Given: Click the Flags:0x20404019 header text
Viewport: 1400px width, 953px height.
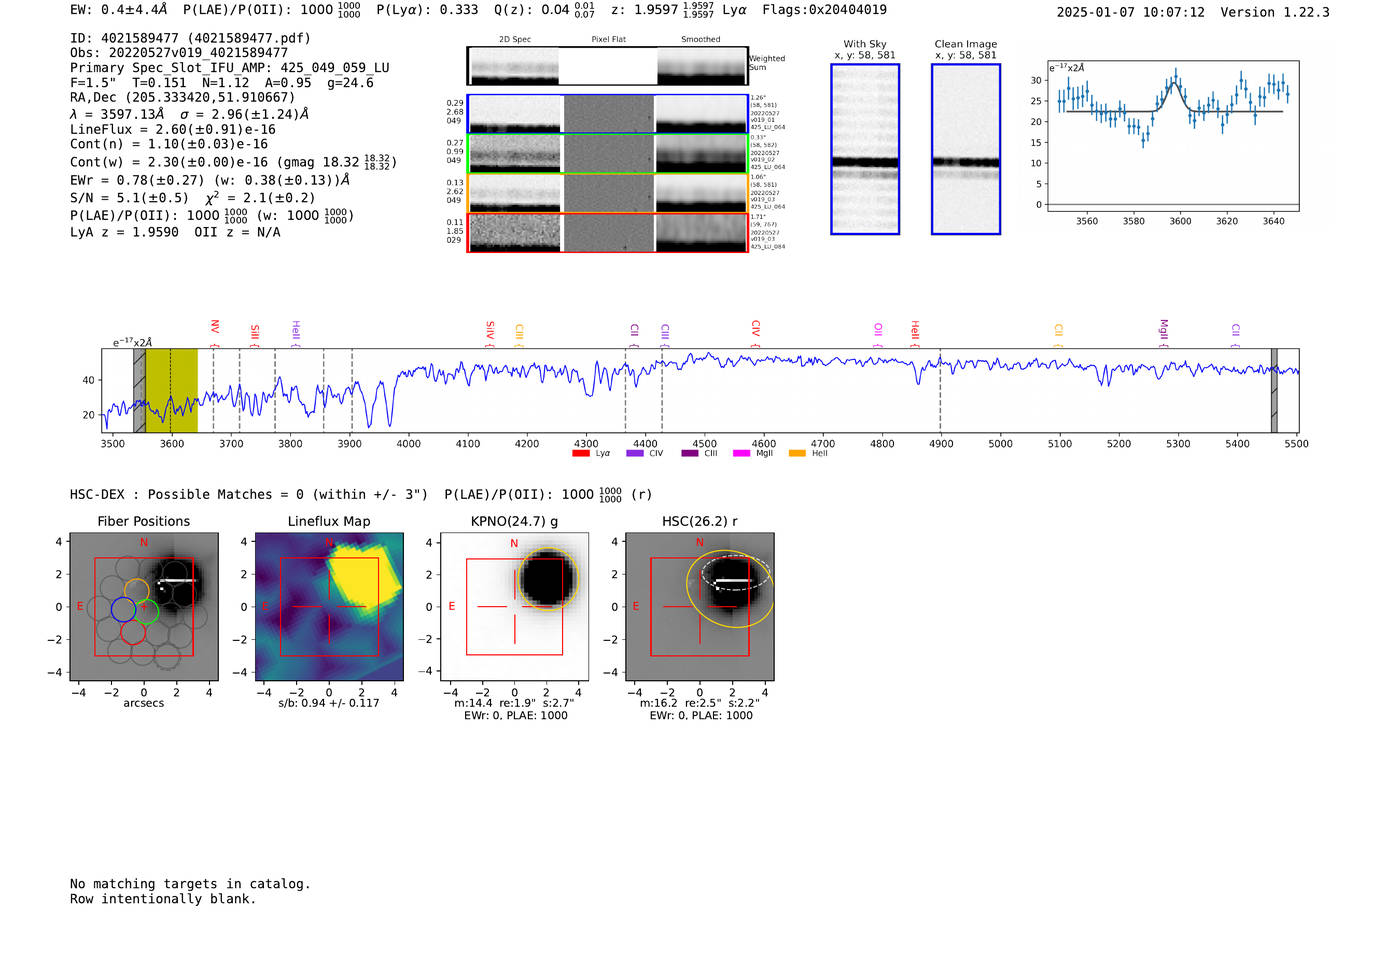Looking at the screenshot, I should 824,10.
